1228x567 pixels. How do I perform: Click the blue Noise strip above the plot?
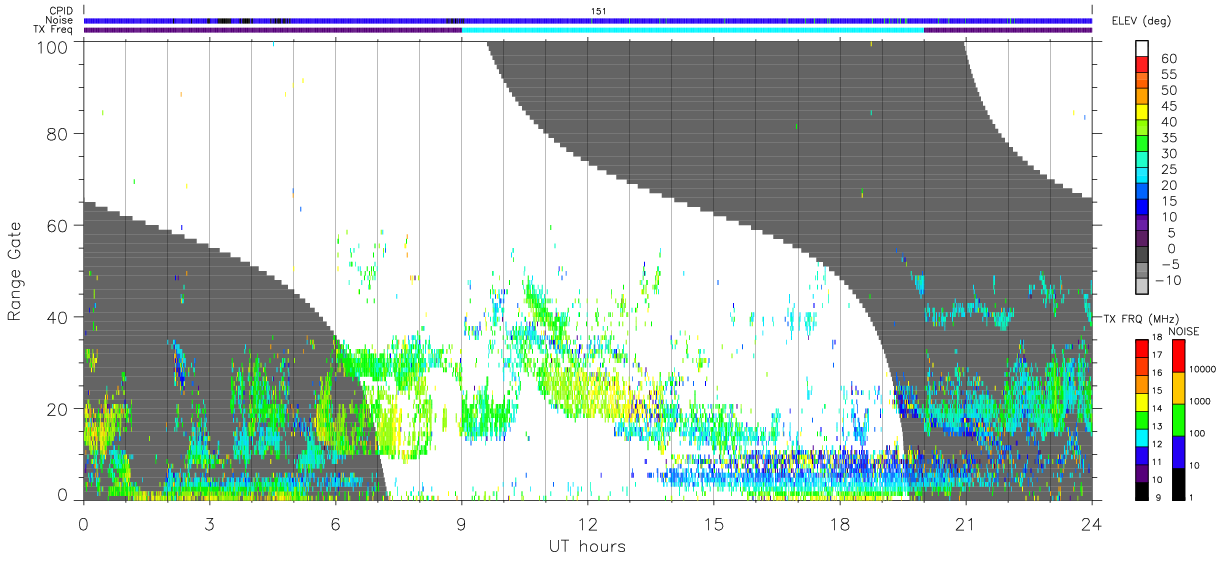588,20
